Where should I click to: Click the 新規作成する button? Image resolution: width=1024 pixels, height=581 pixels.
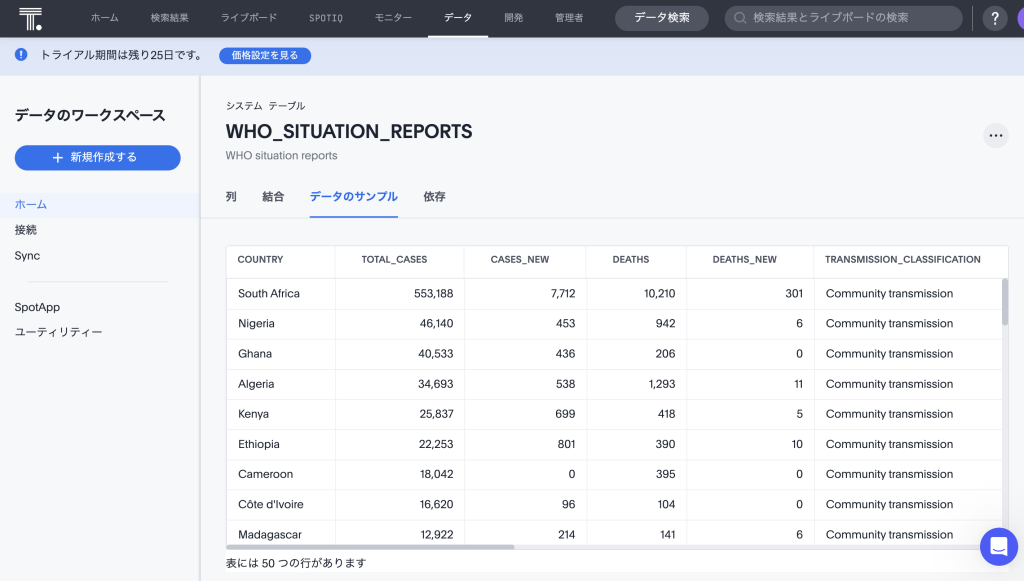(97, 157)
